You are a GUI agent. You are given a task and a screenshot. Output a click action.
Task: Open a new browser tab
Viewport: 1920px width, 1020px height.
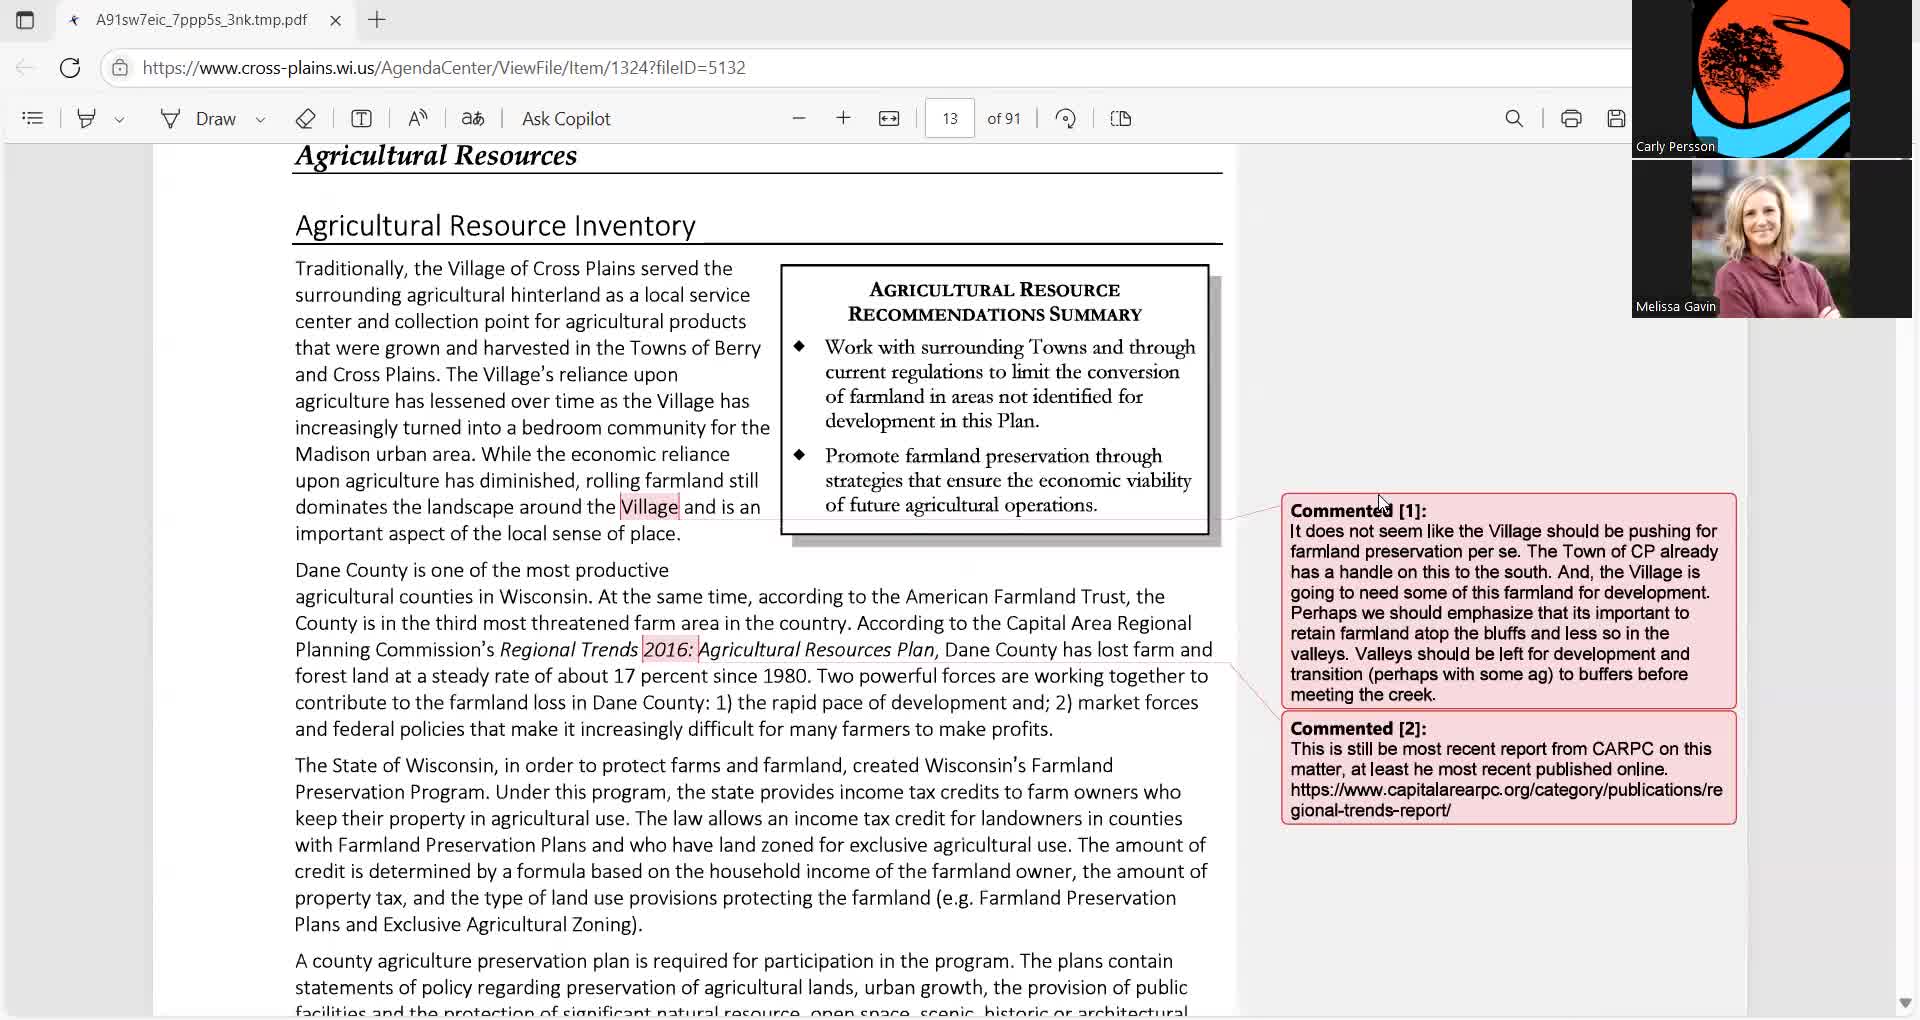click(x=377, y=20)
